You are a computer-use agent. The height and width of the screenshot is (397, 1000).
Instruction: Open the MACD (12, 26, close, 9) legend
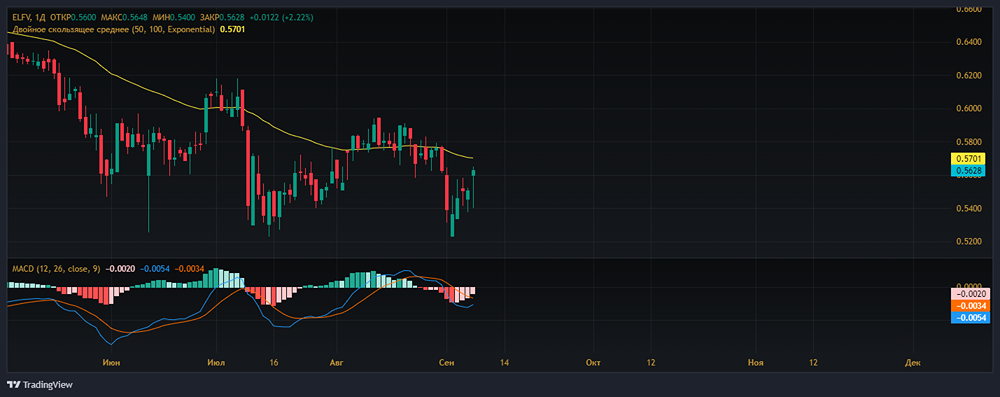[x=56, y=269]
